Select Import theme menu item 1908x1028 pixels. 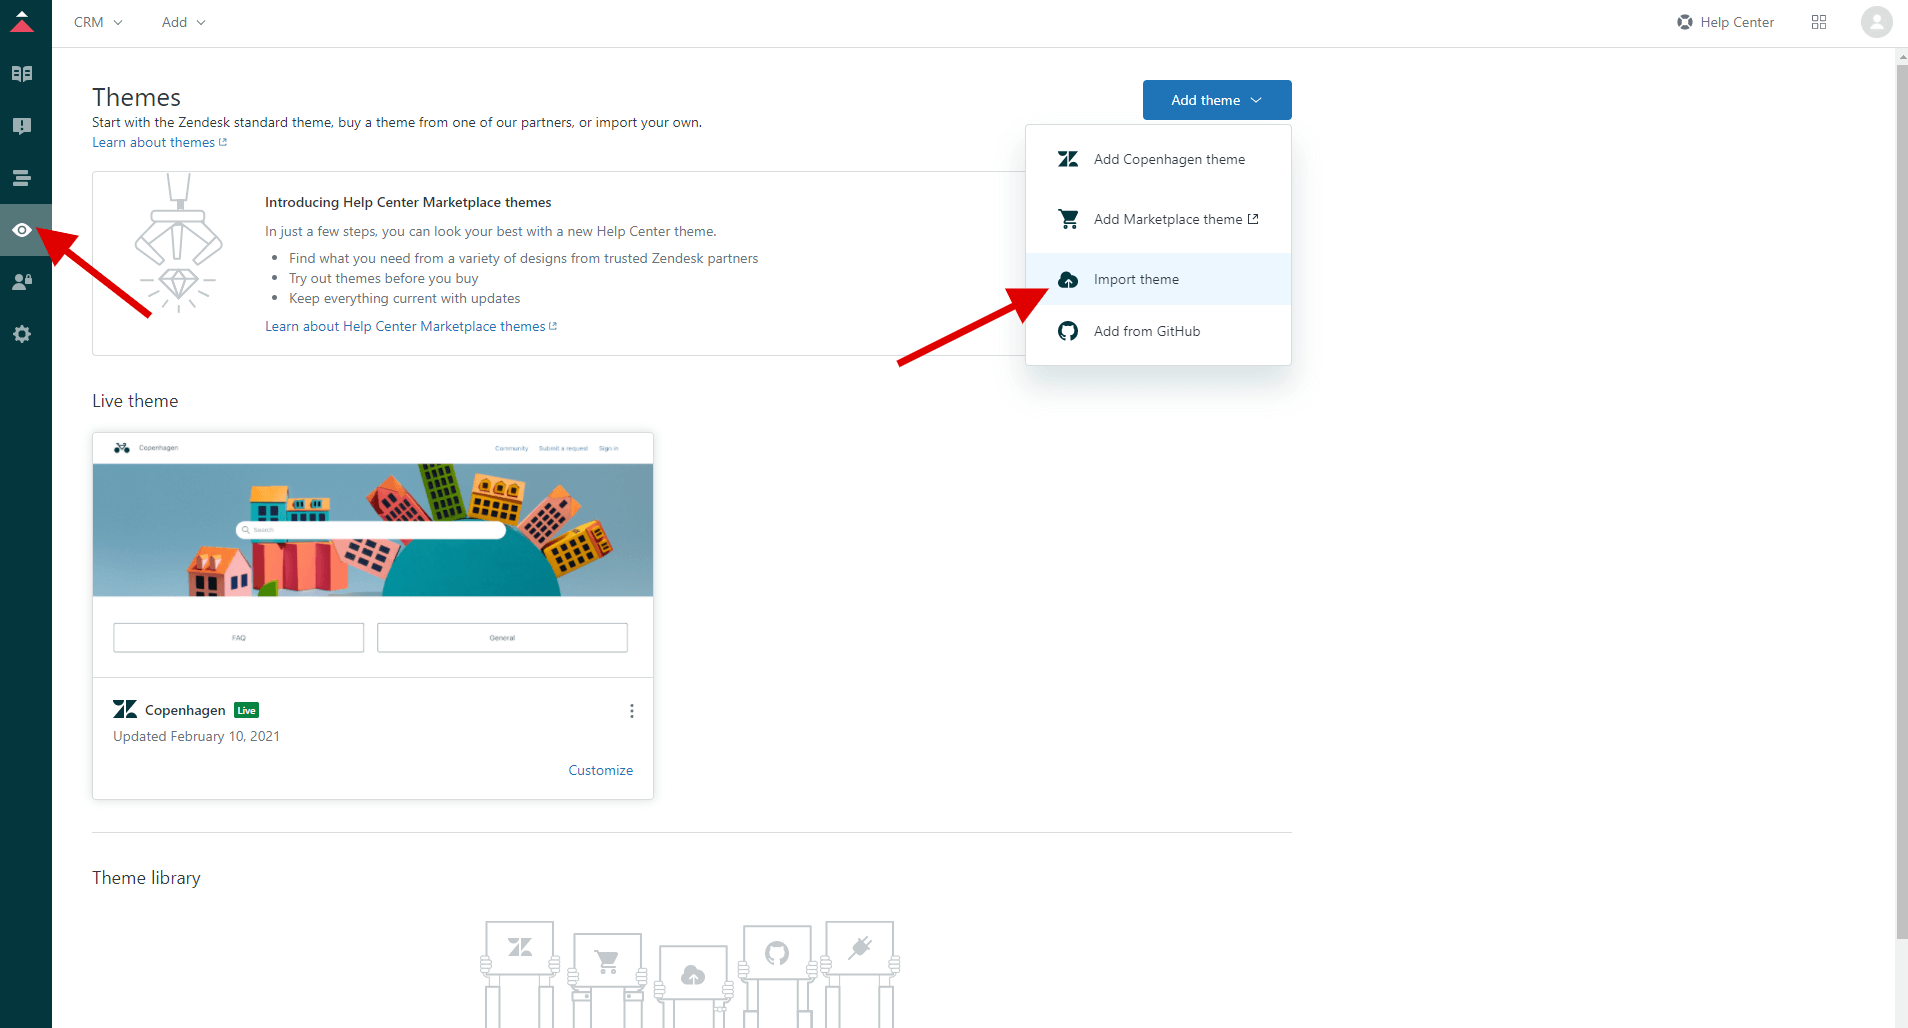pos(1158,279)
